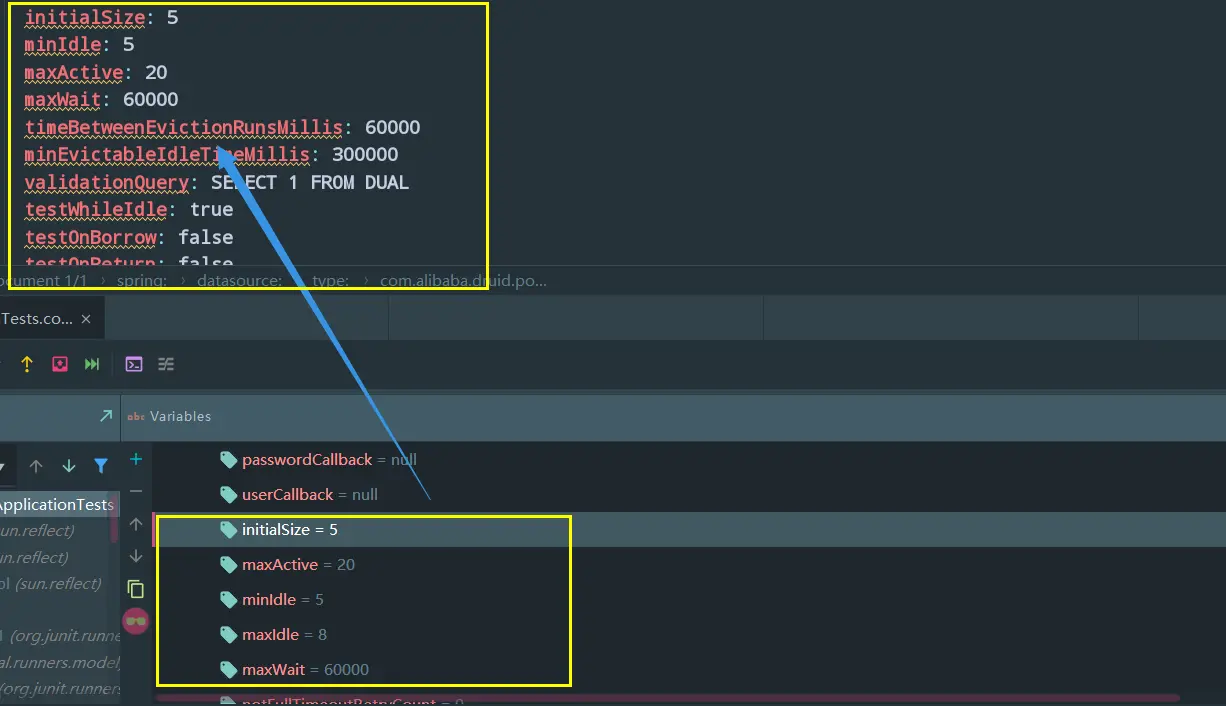
Task: Add a new watch with plus icon
Action: [136, 459]
